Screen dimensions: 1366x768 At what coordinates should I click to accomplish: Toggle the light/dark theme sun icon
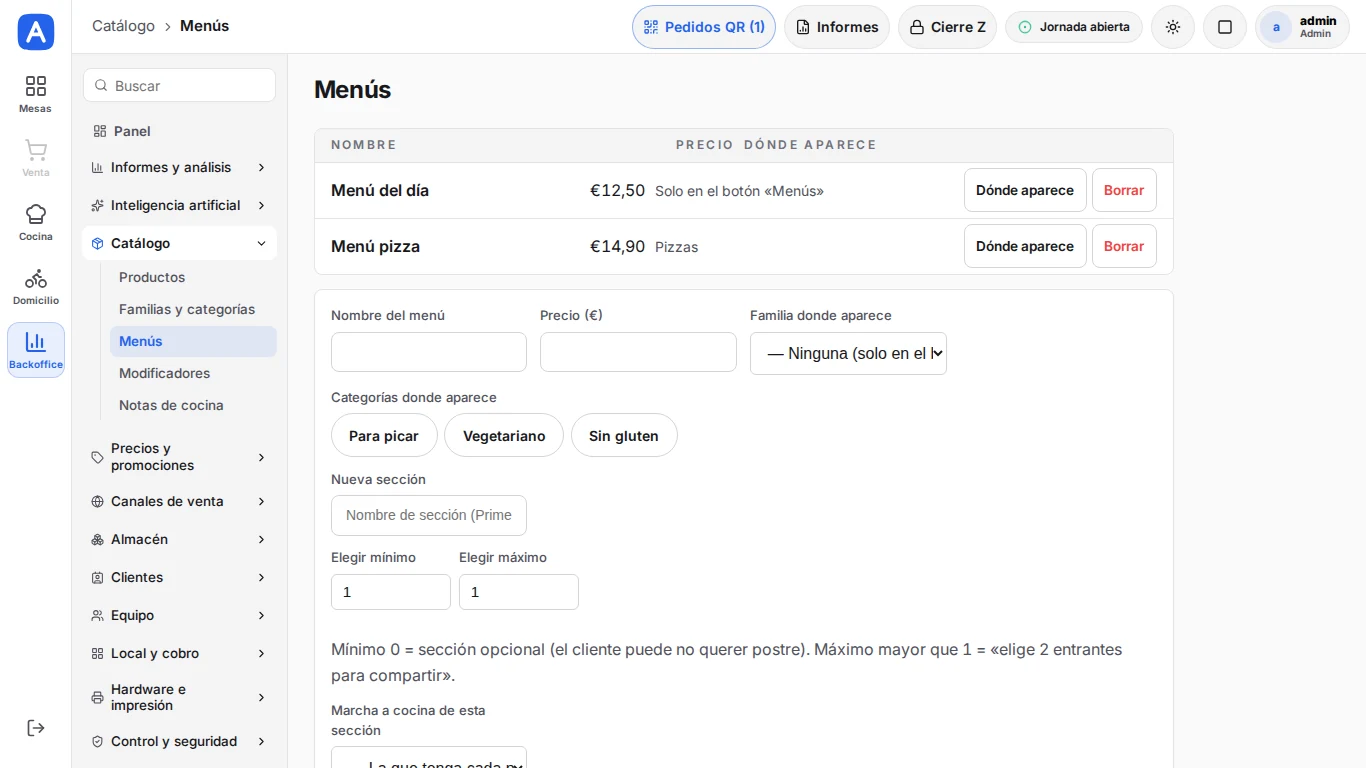click(x=1173, y=27)
